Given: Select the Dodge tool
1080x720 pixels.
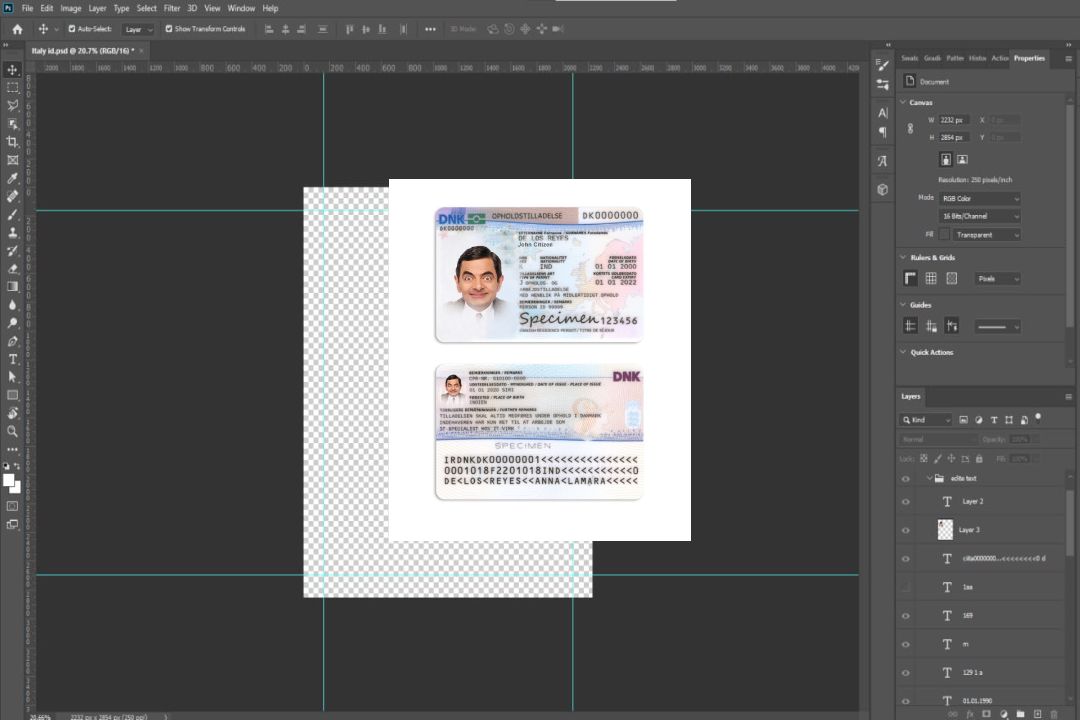Looking at the screenshot, I should click(12, 323).
